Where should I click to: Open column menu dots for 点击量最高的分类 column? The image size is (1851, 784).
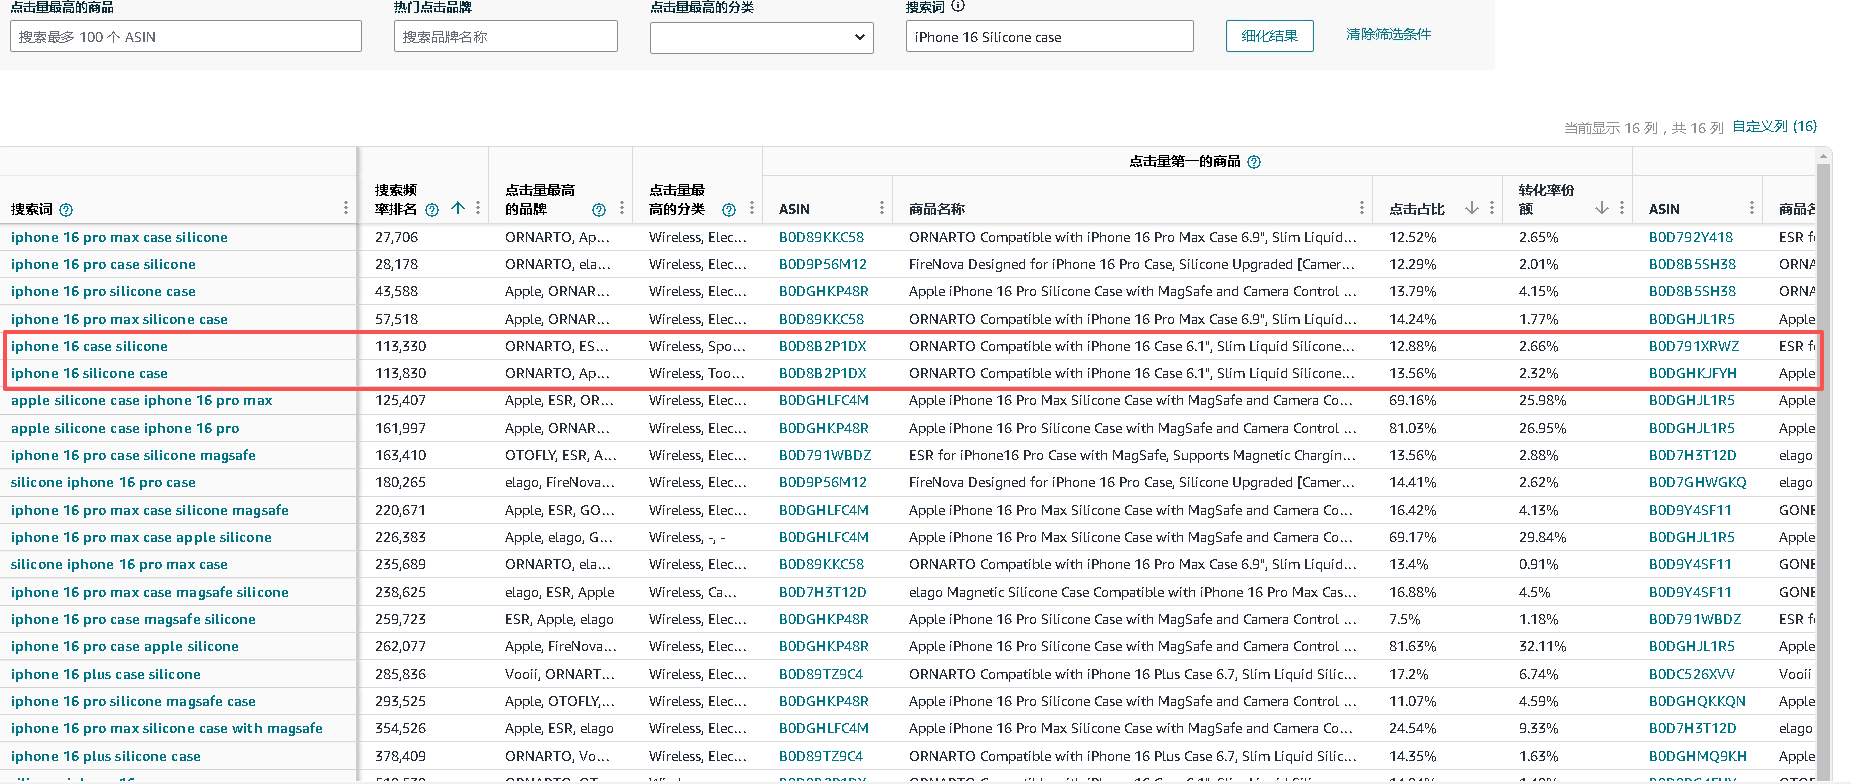(752, 208)
